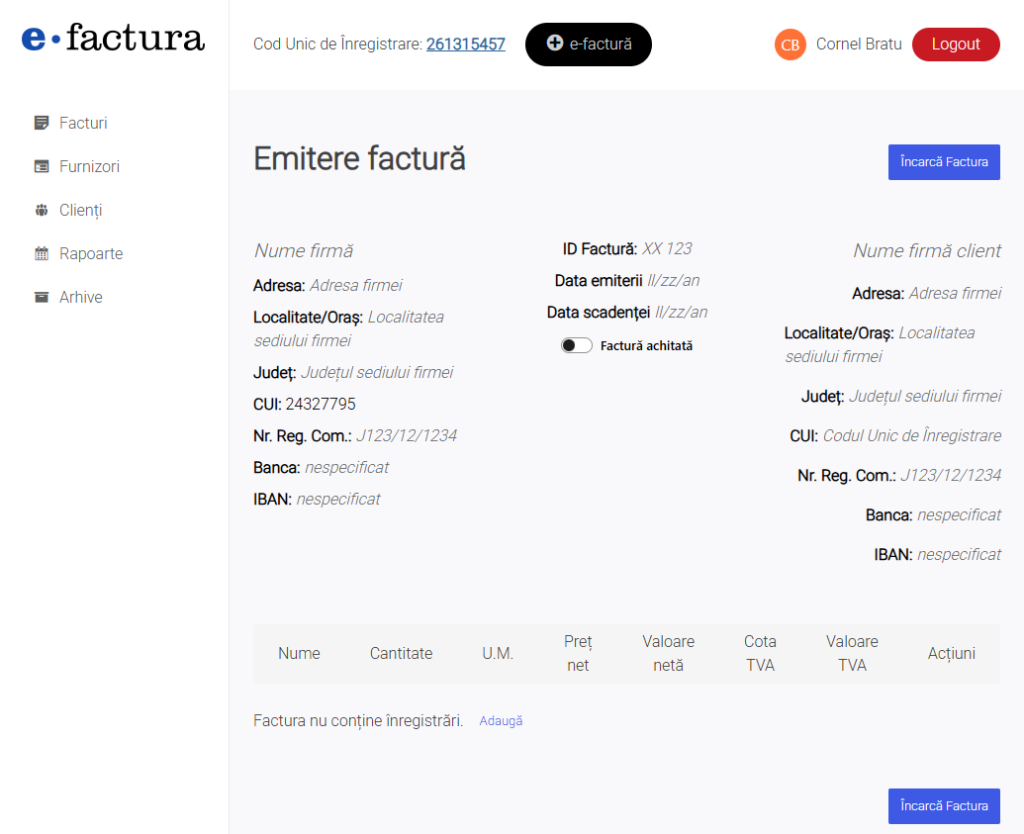Click the Arhive box icon
This screenshot has height=834, width=1024.
(x=42, y=297)
